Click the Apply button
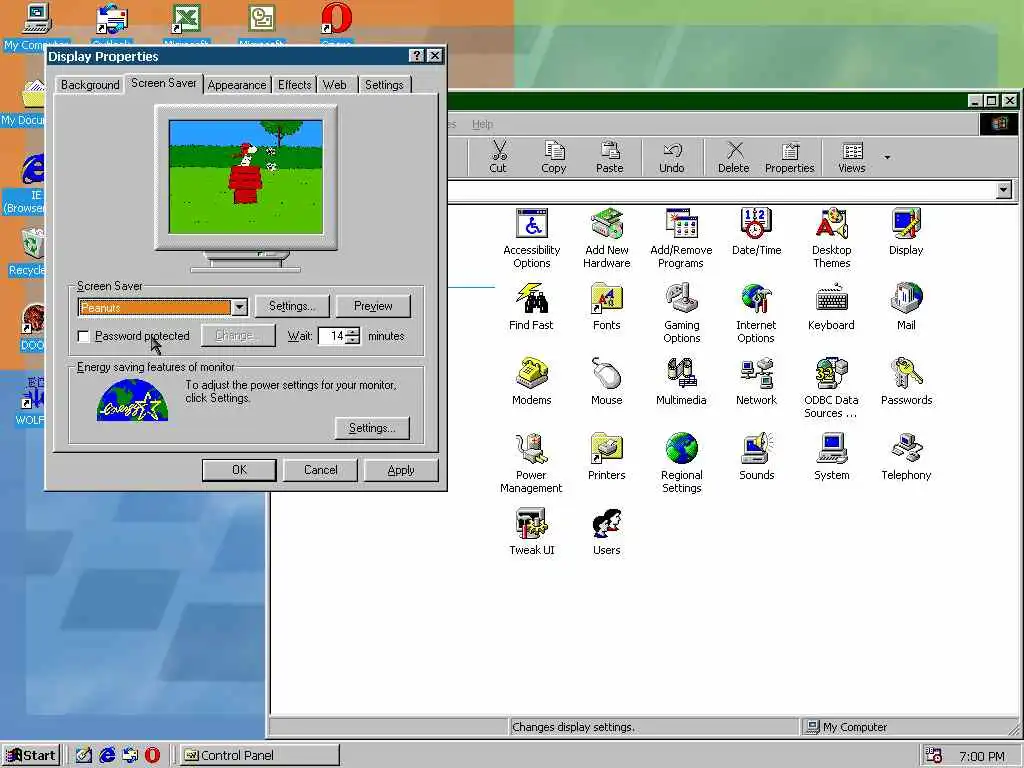Viewport: 1024px width, 768px height. click(x=401, y=470)
